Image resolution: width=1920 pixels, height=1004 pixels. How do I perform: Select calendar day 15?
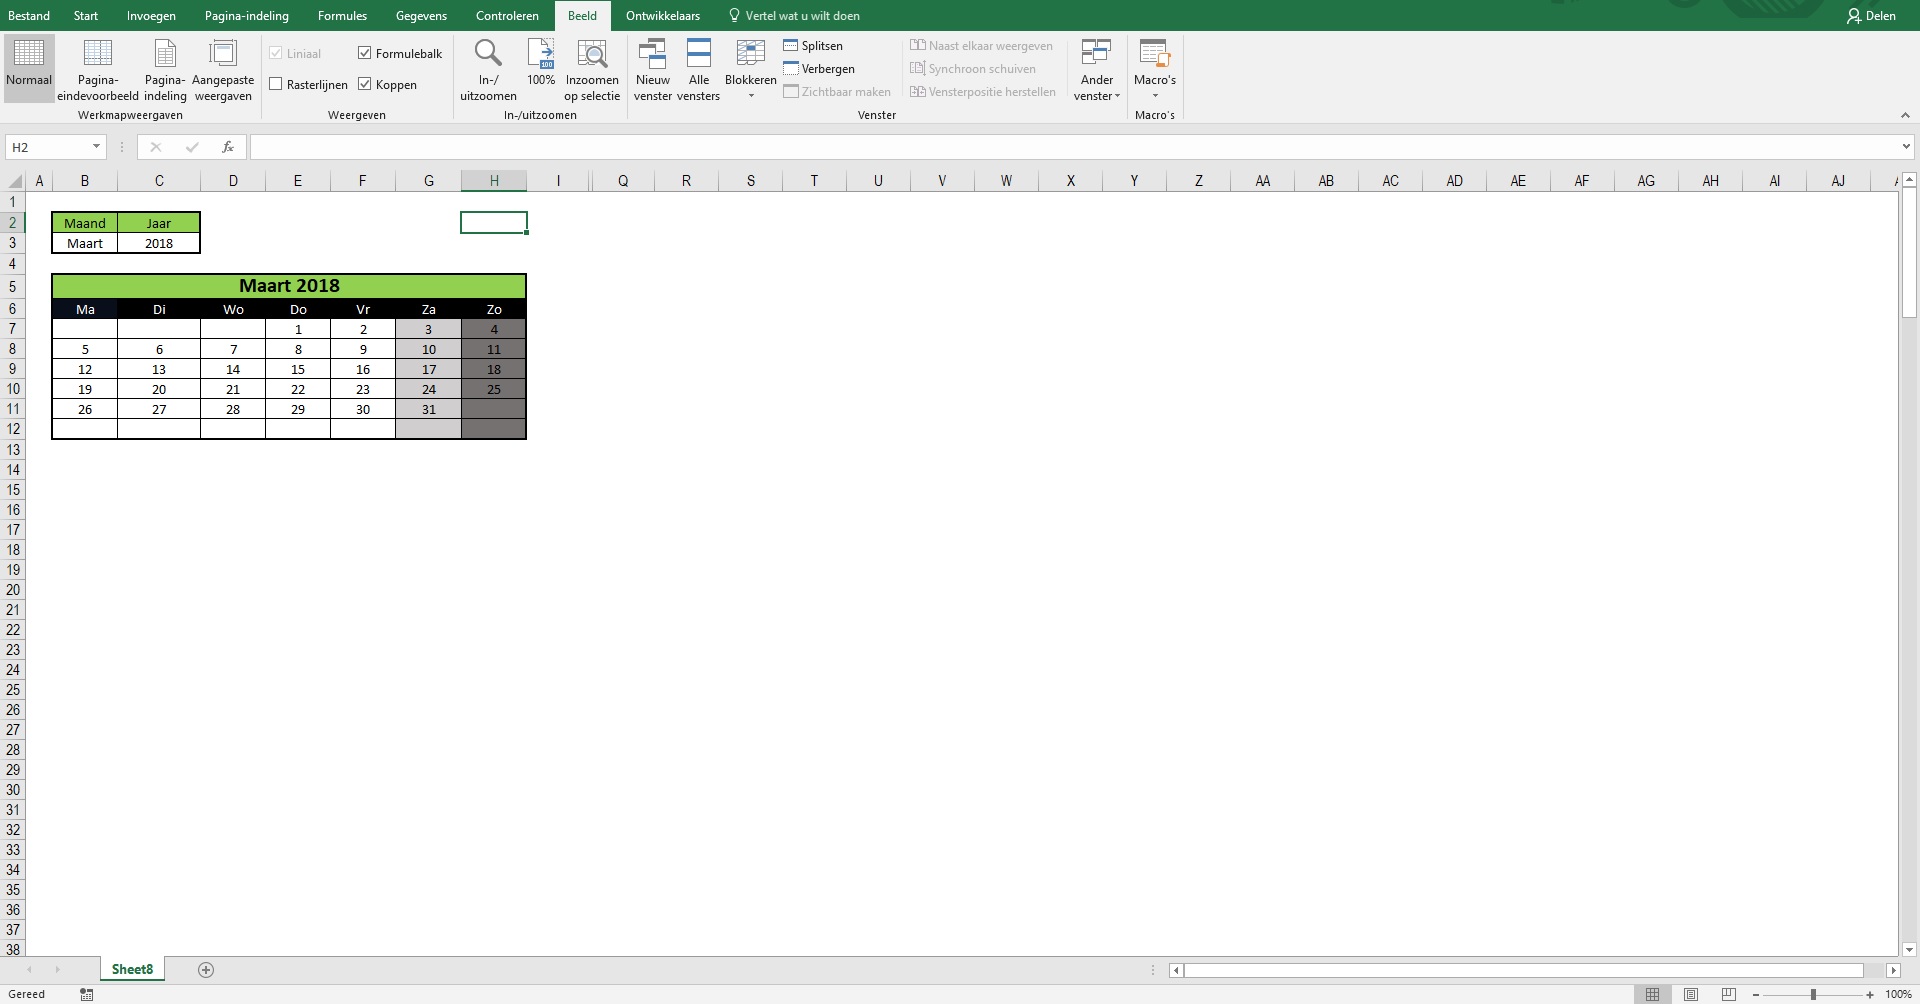coord(298,369)
